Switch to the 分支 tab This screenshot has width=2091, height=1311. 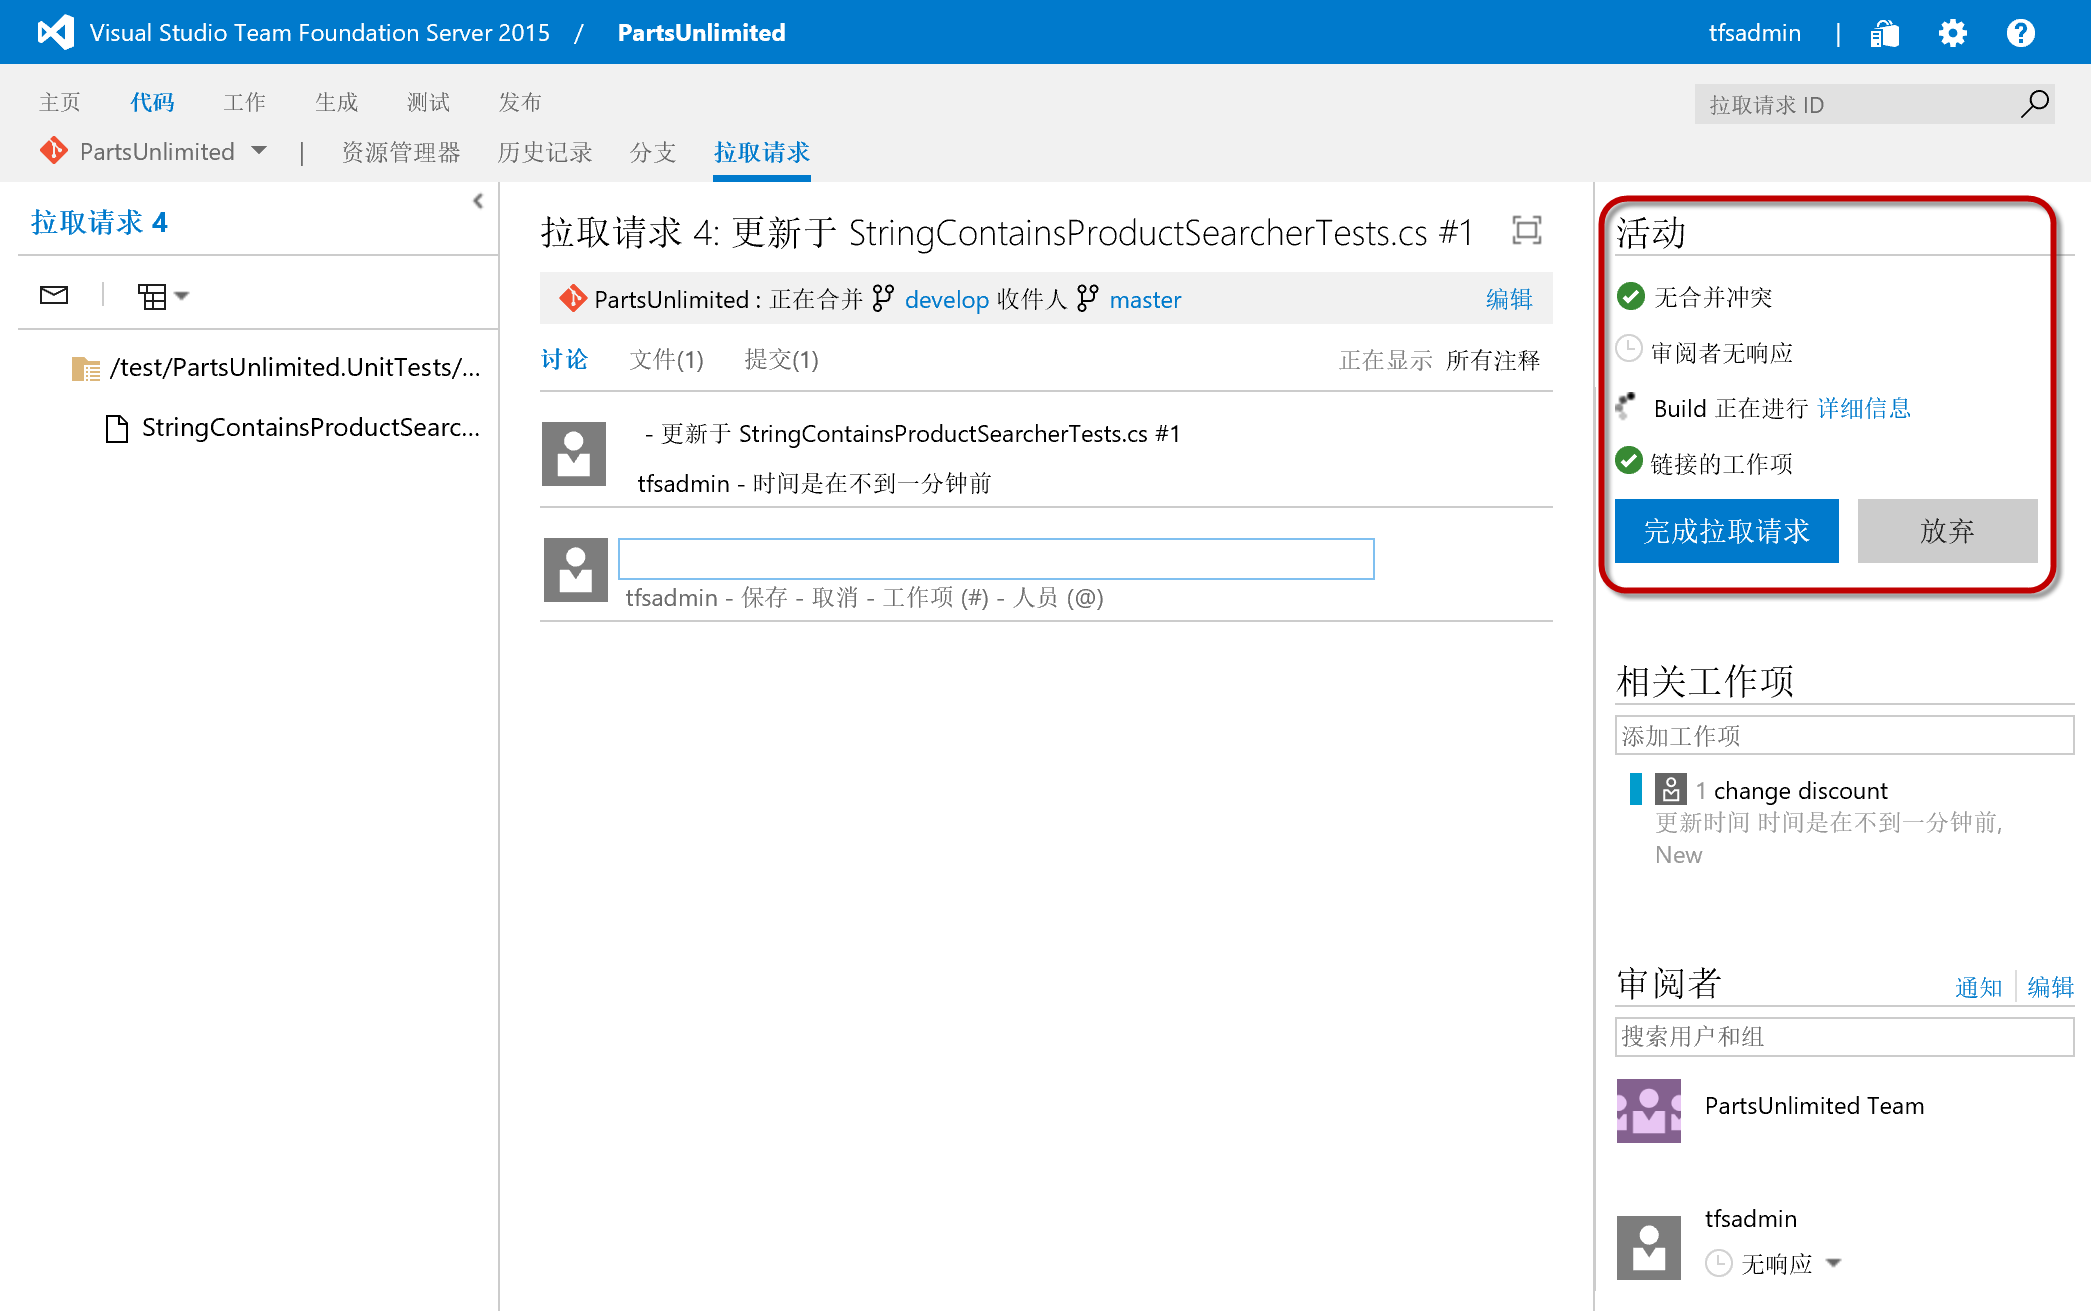pyautogui.click(x=653, y=152)
